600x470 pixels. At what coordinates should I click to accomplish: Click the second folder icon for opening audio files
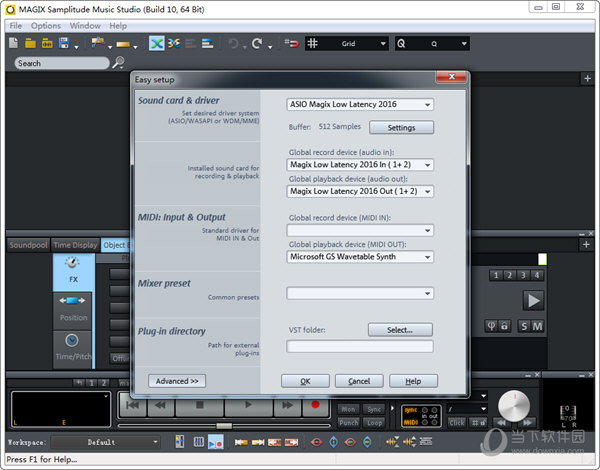47,43
